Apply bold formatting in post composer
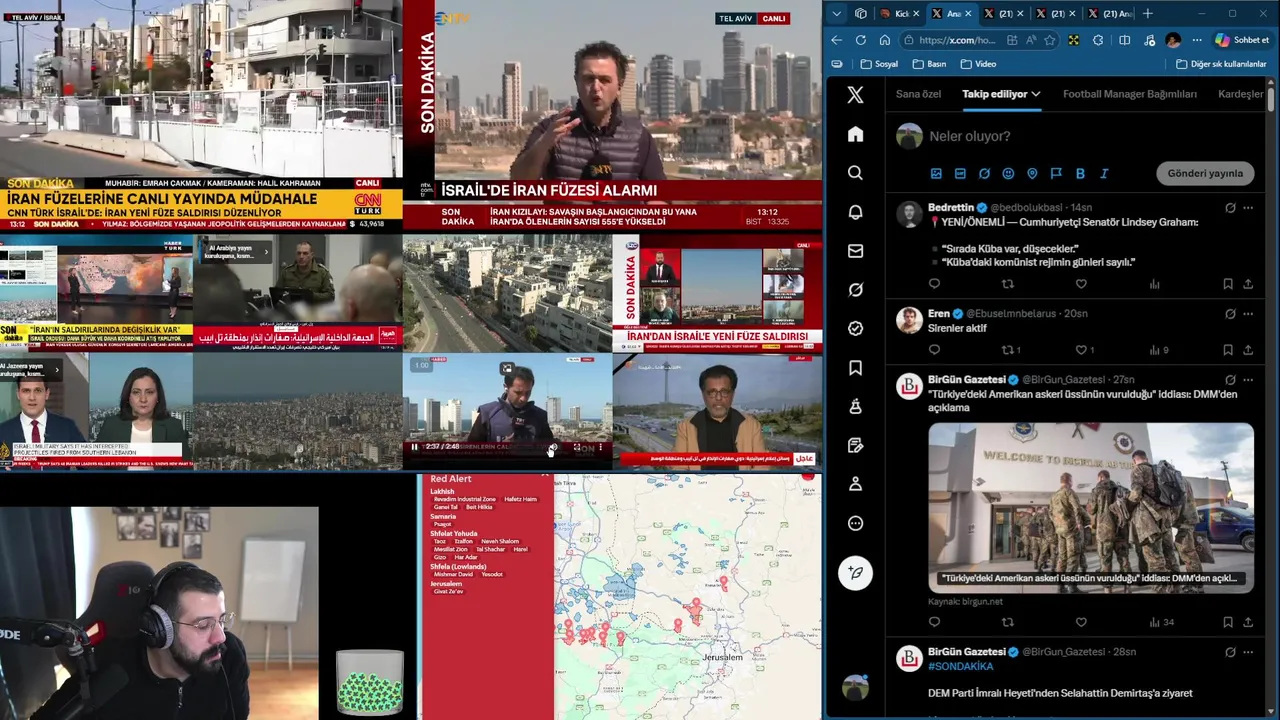Image resolution: width=1280 pixels, height=720 pixels. click(1080, 173)
